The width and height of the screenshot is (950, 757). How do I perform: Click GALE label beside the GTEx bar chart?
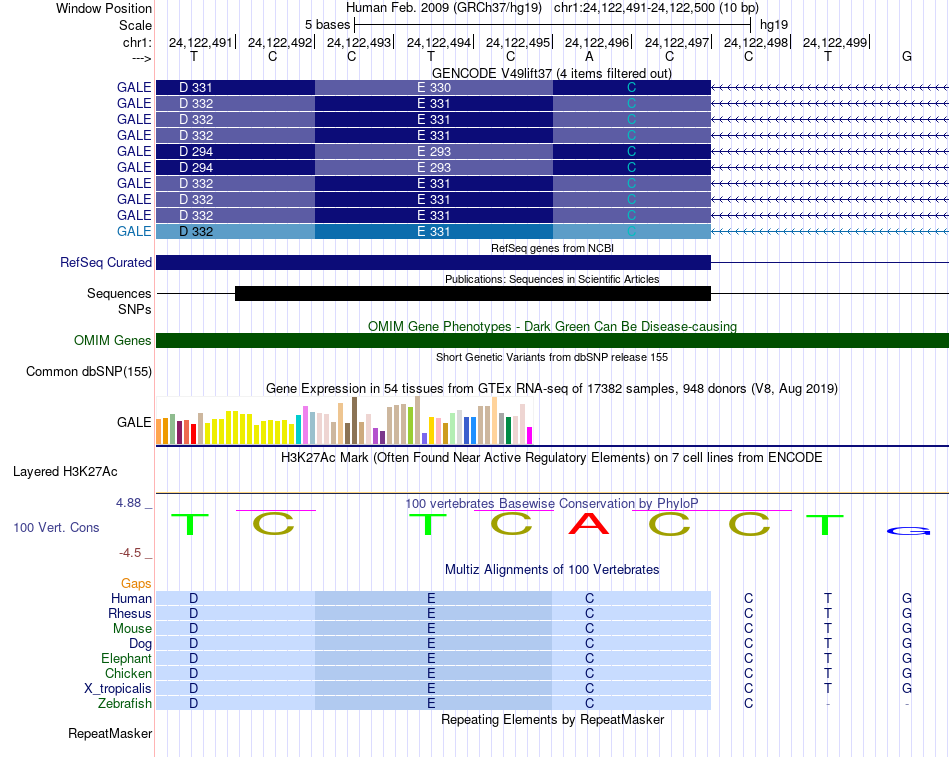[134, 422]
